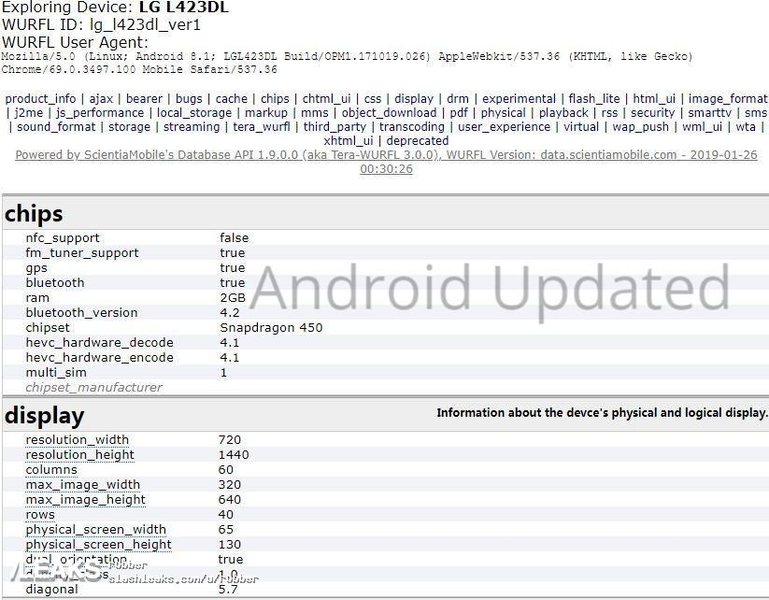This screenshot has height=600, width=769.
Task: Click the experimental link
Action: pos(519,99)
